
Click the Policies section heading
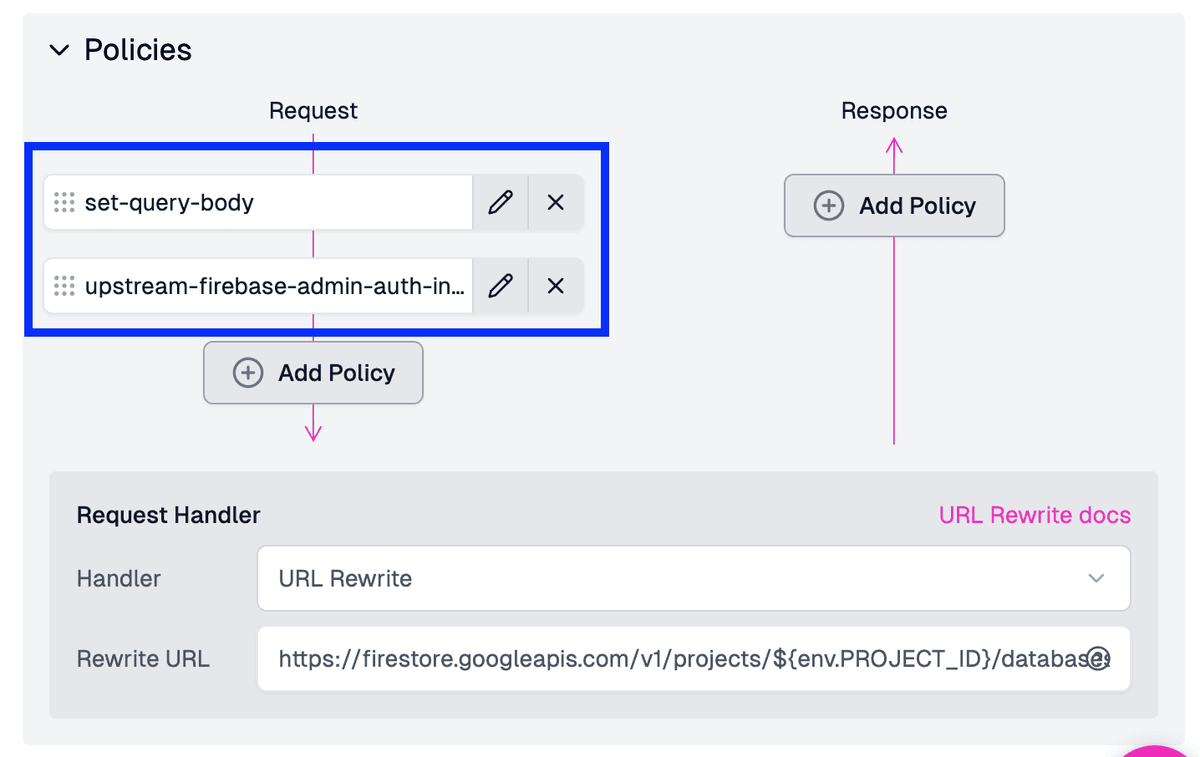coord(138,50)
